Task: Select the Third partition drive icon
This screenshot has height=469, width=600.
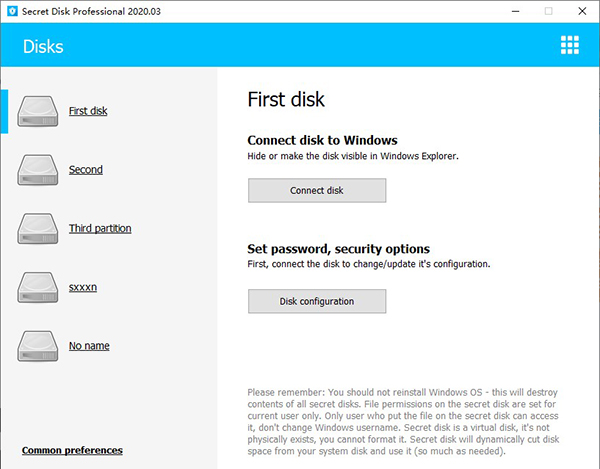Action: click(x=39, y=228)
